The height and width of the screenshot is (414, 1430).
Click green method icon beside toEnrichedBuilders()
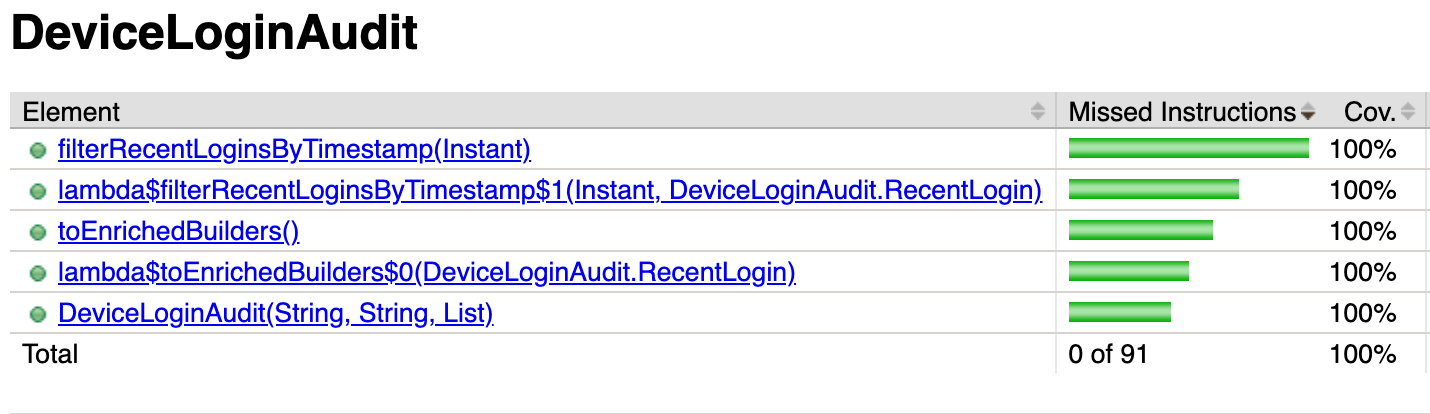tap(38, 232)
